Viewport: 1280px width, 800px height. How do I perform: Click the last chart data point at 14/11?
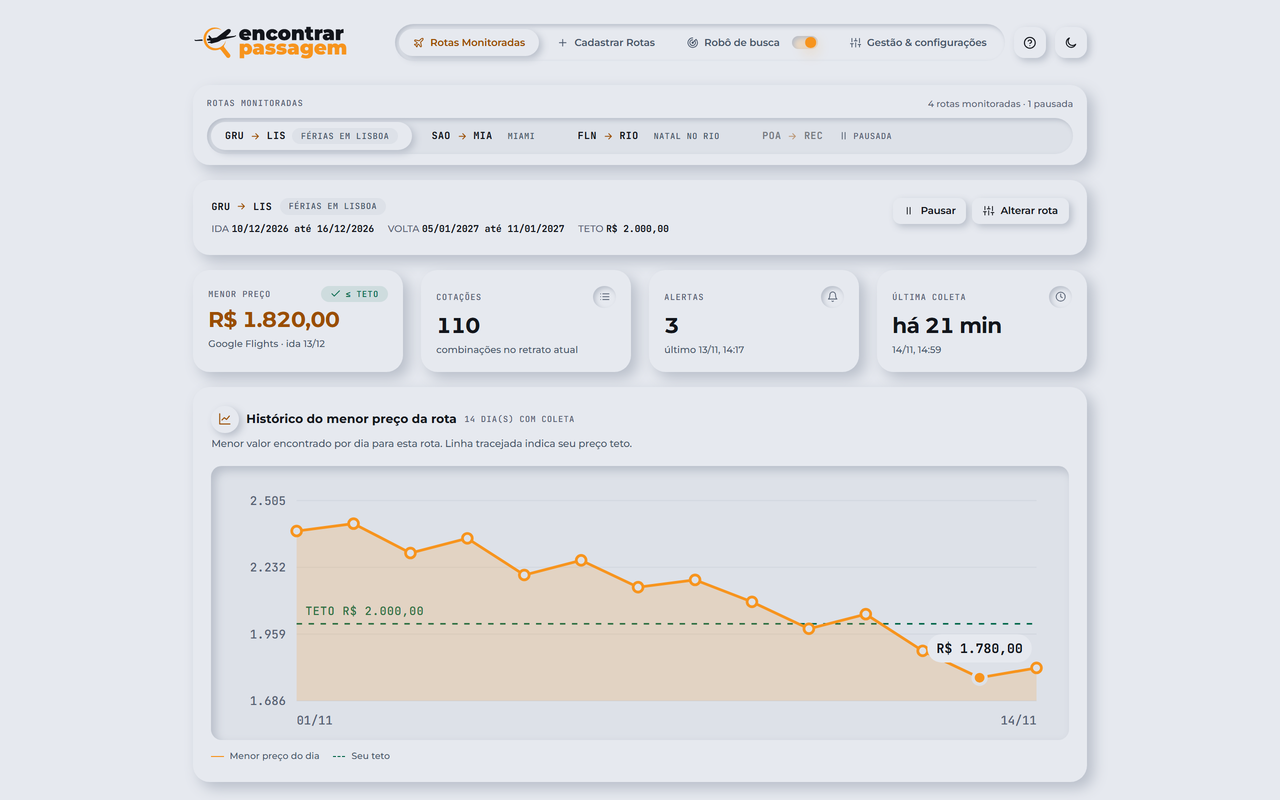coord(1037,668)
